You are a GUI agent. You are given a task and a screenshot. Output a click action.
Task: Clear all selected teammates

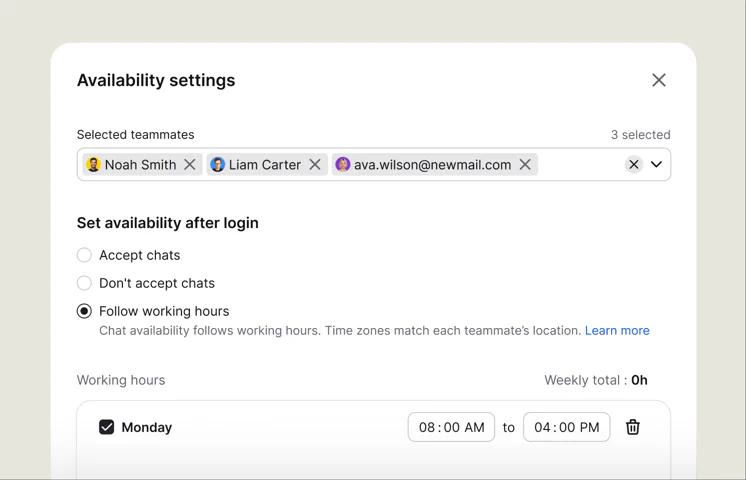634,165
